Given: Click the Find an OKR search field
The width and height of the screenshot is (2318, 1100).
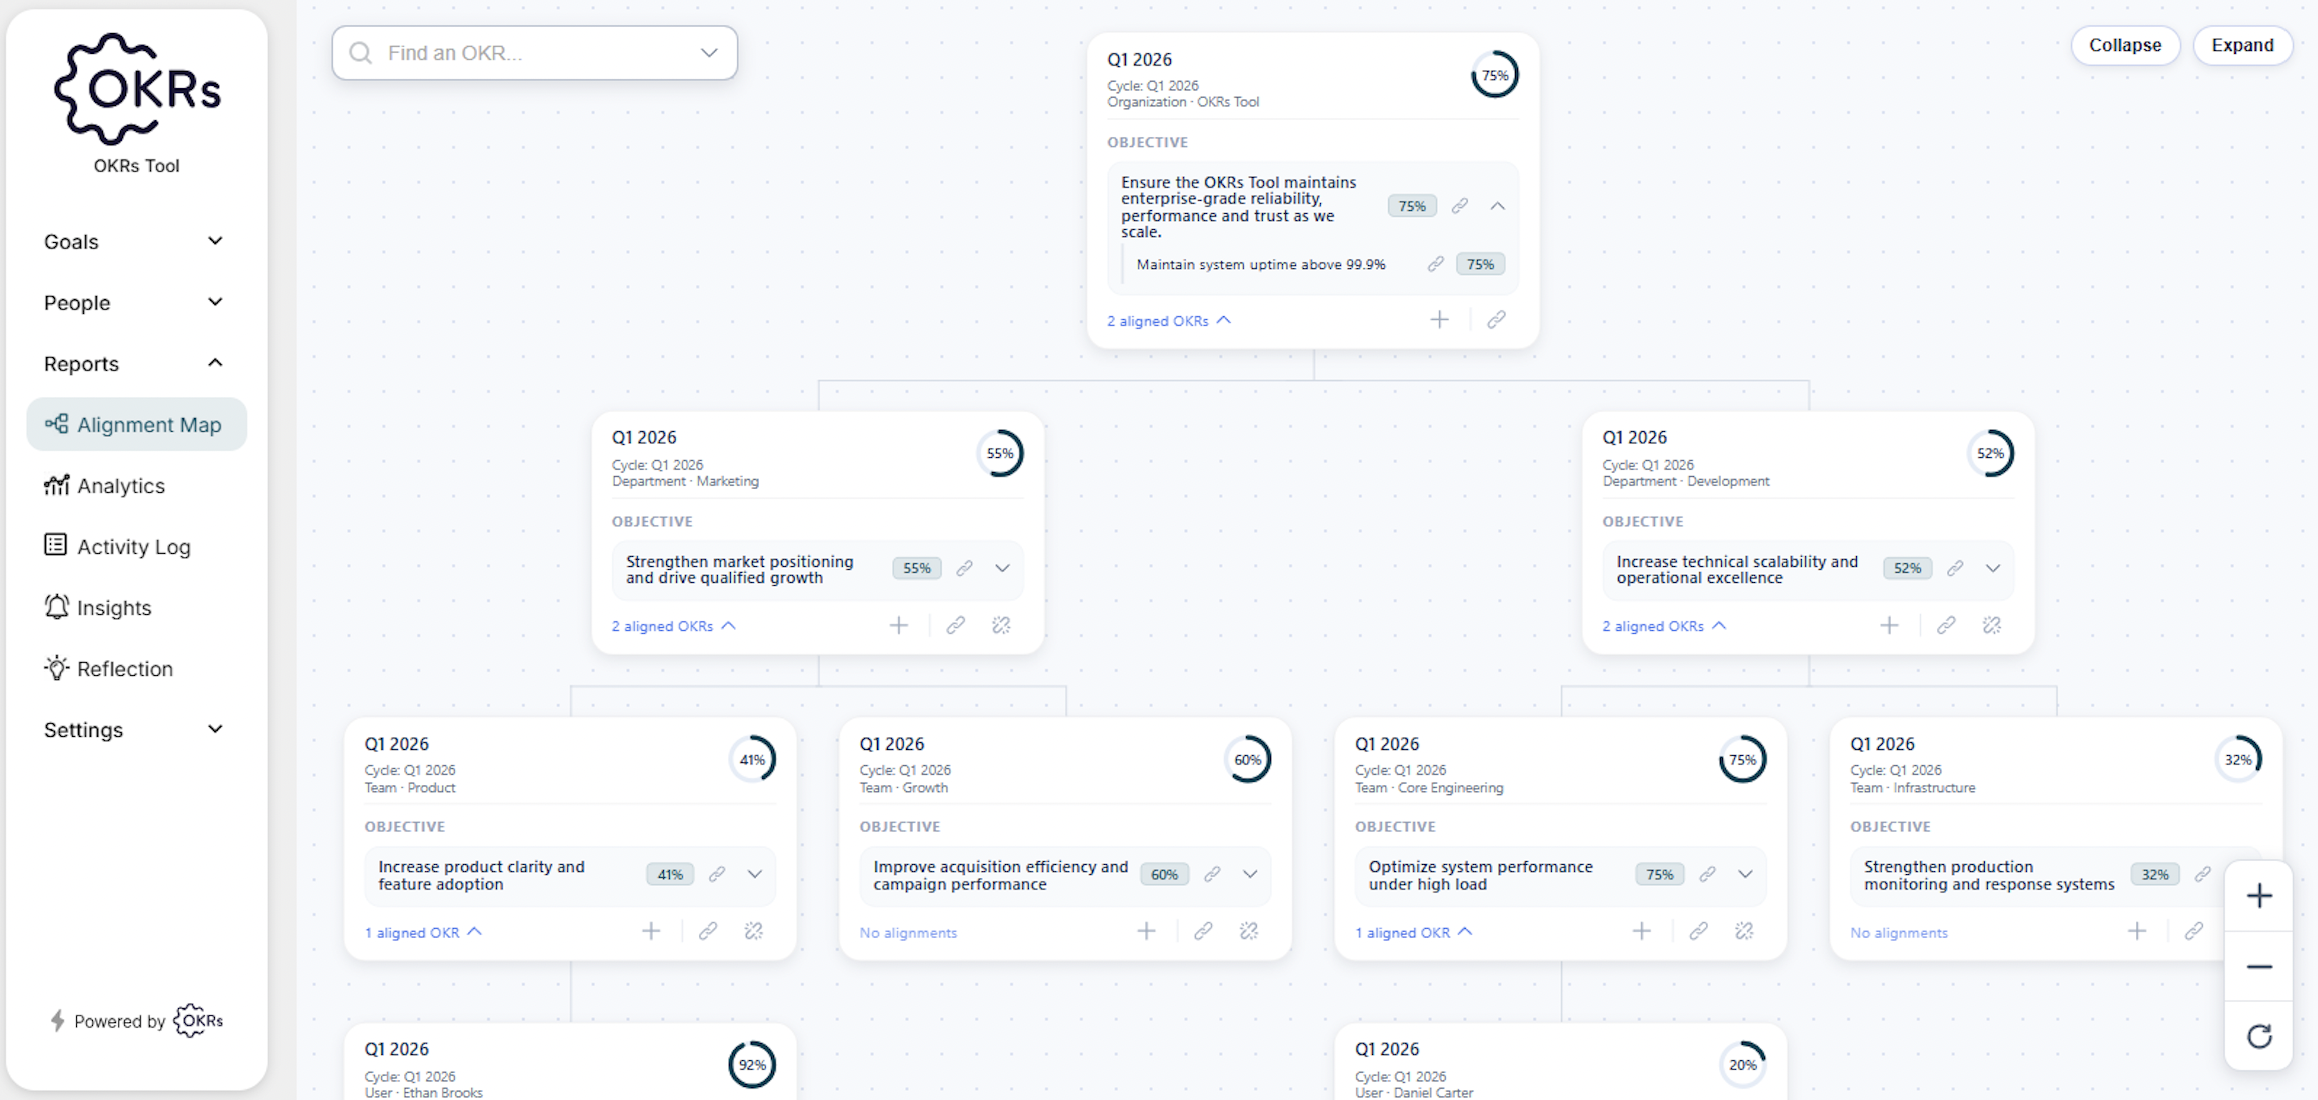Looking at the screenshot, I should (534, 53).
